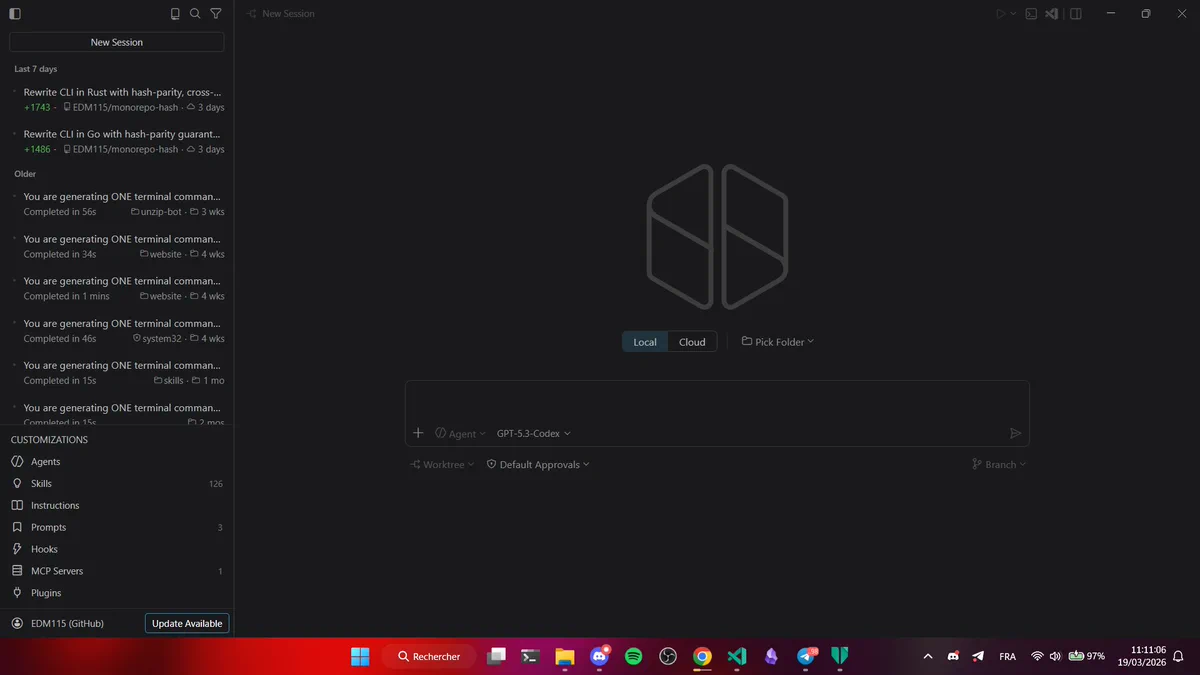Open the Worktree dropdown
This screenshot has width=1200, height=675.
click(443, 464)
